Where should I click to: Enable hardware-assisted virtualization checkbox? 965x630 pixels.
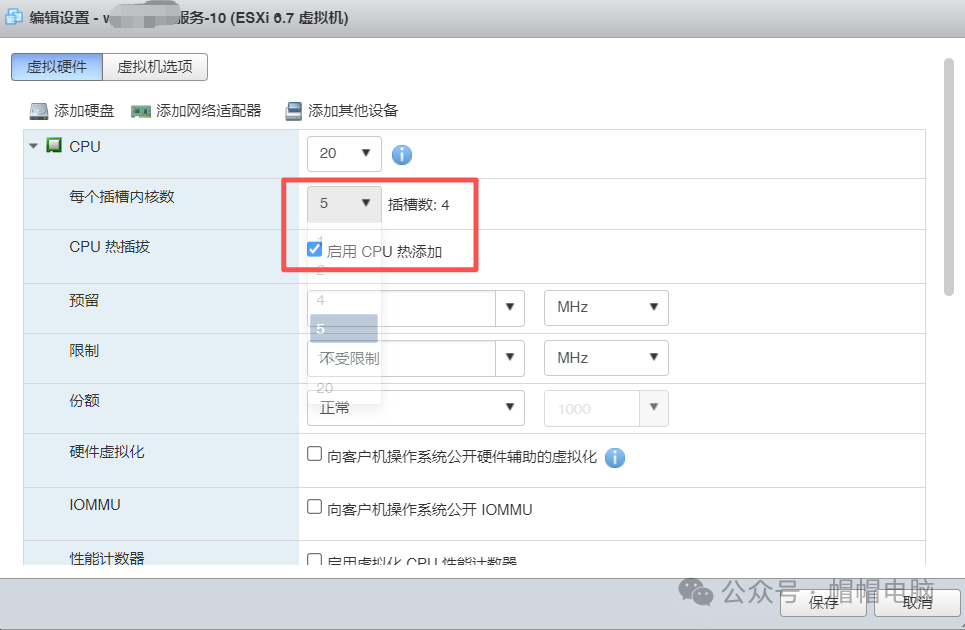[314, 454]
